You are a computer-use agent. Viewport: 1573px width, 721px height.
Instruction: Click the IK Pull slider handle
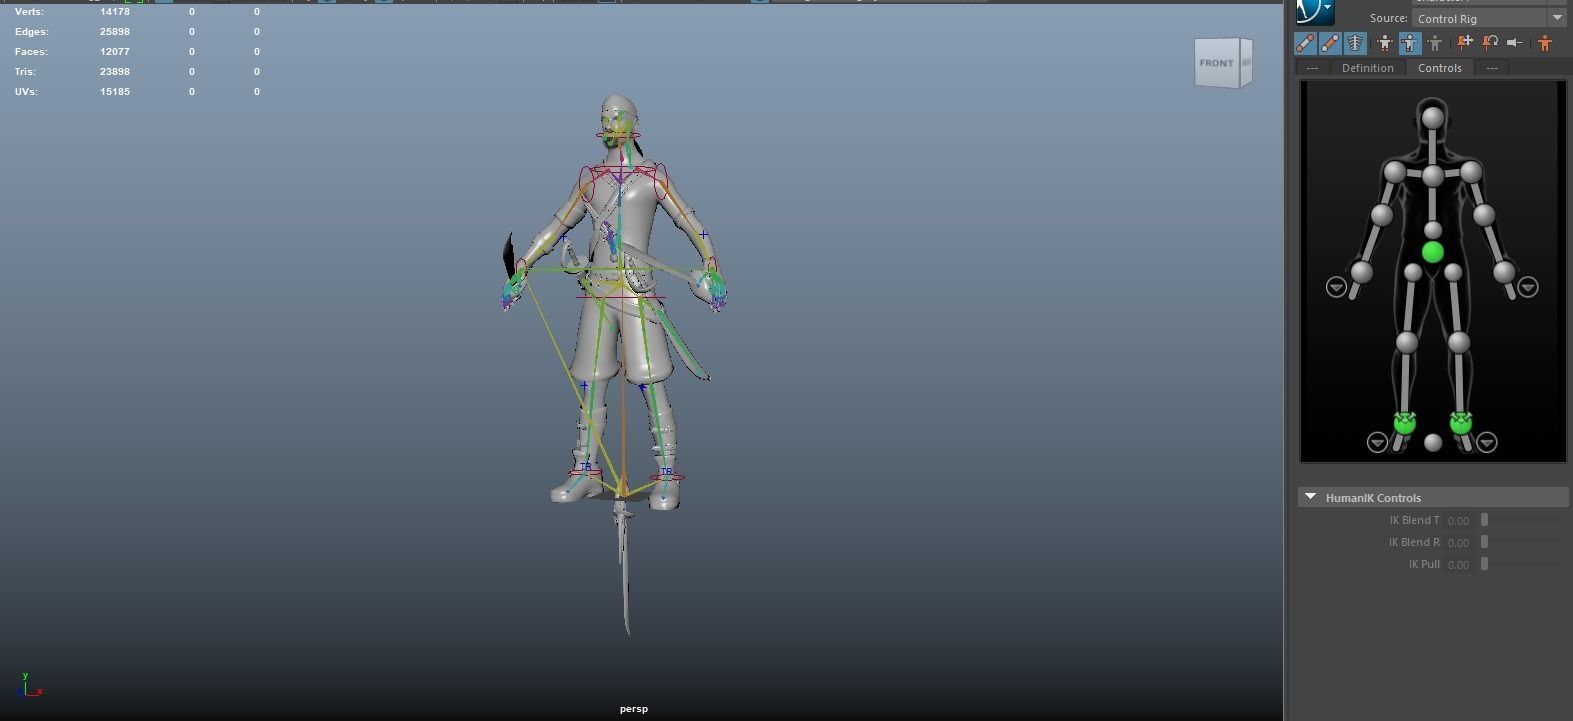1485,564
